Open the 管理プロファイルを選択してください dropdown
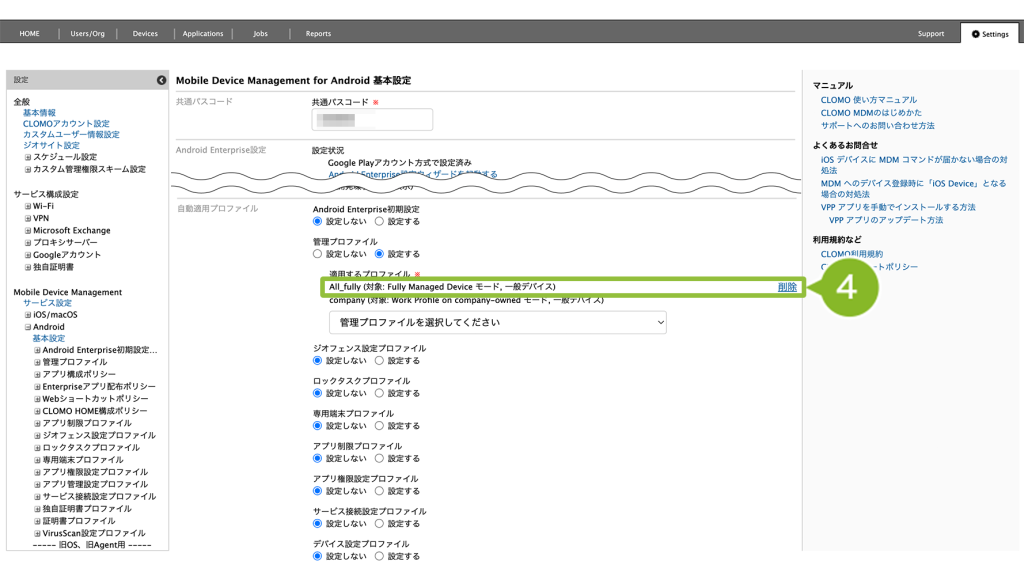 point(497,322)
